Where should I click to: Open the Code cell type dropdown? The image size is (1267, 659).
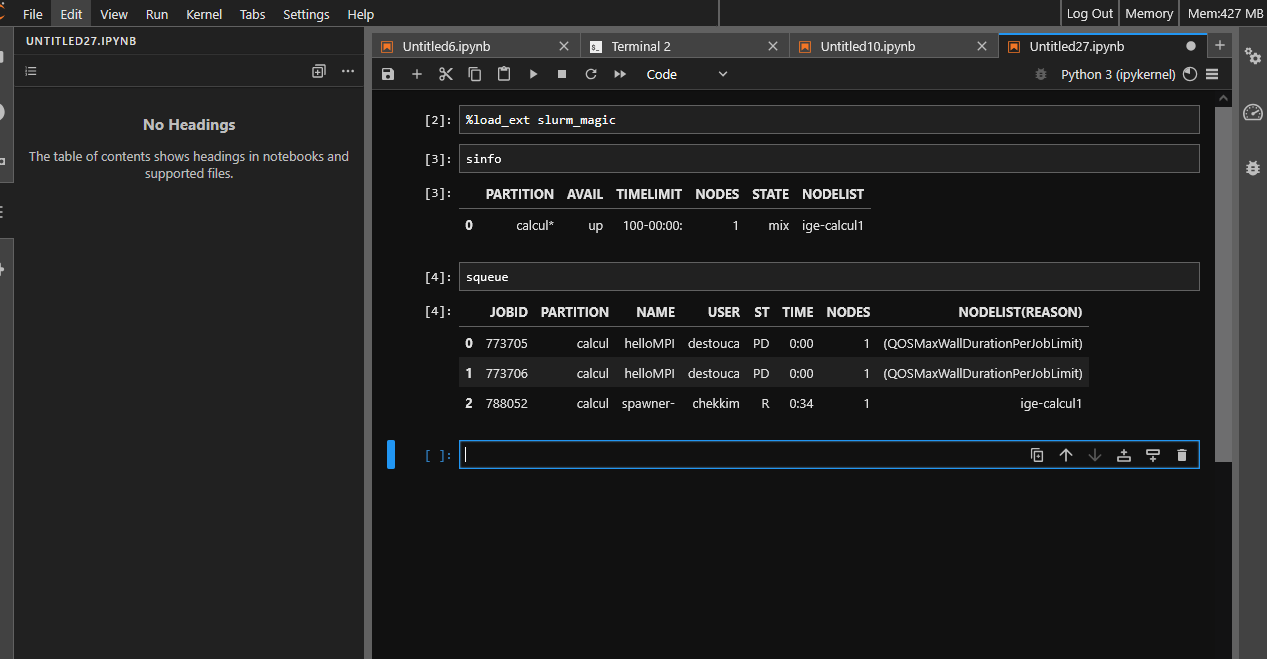(687, 74)
